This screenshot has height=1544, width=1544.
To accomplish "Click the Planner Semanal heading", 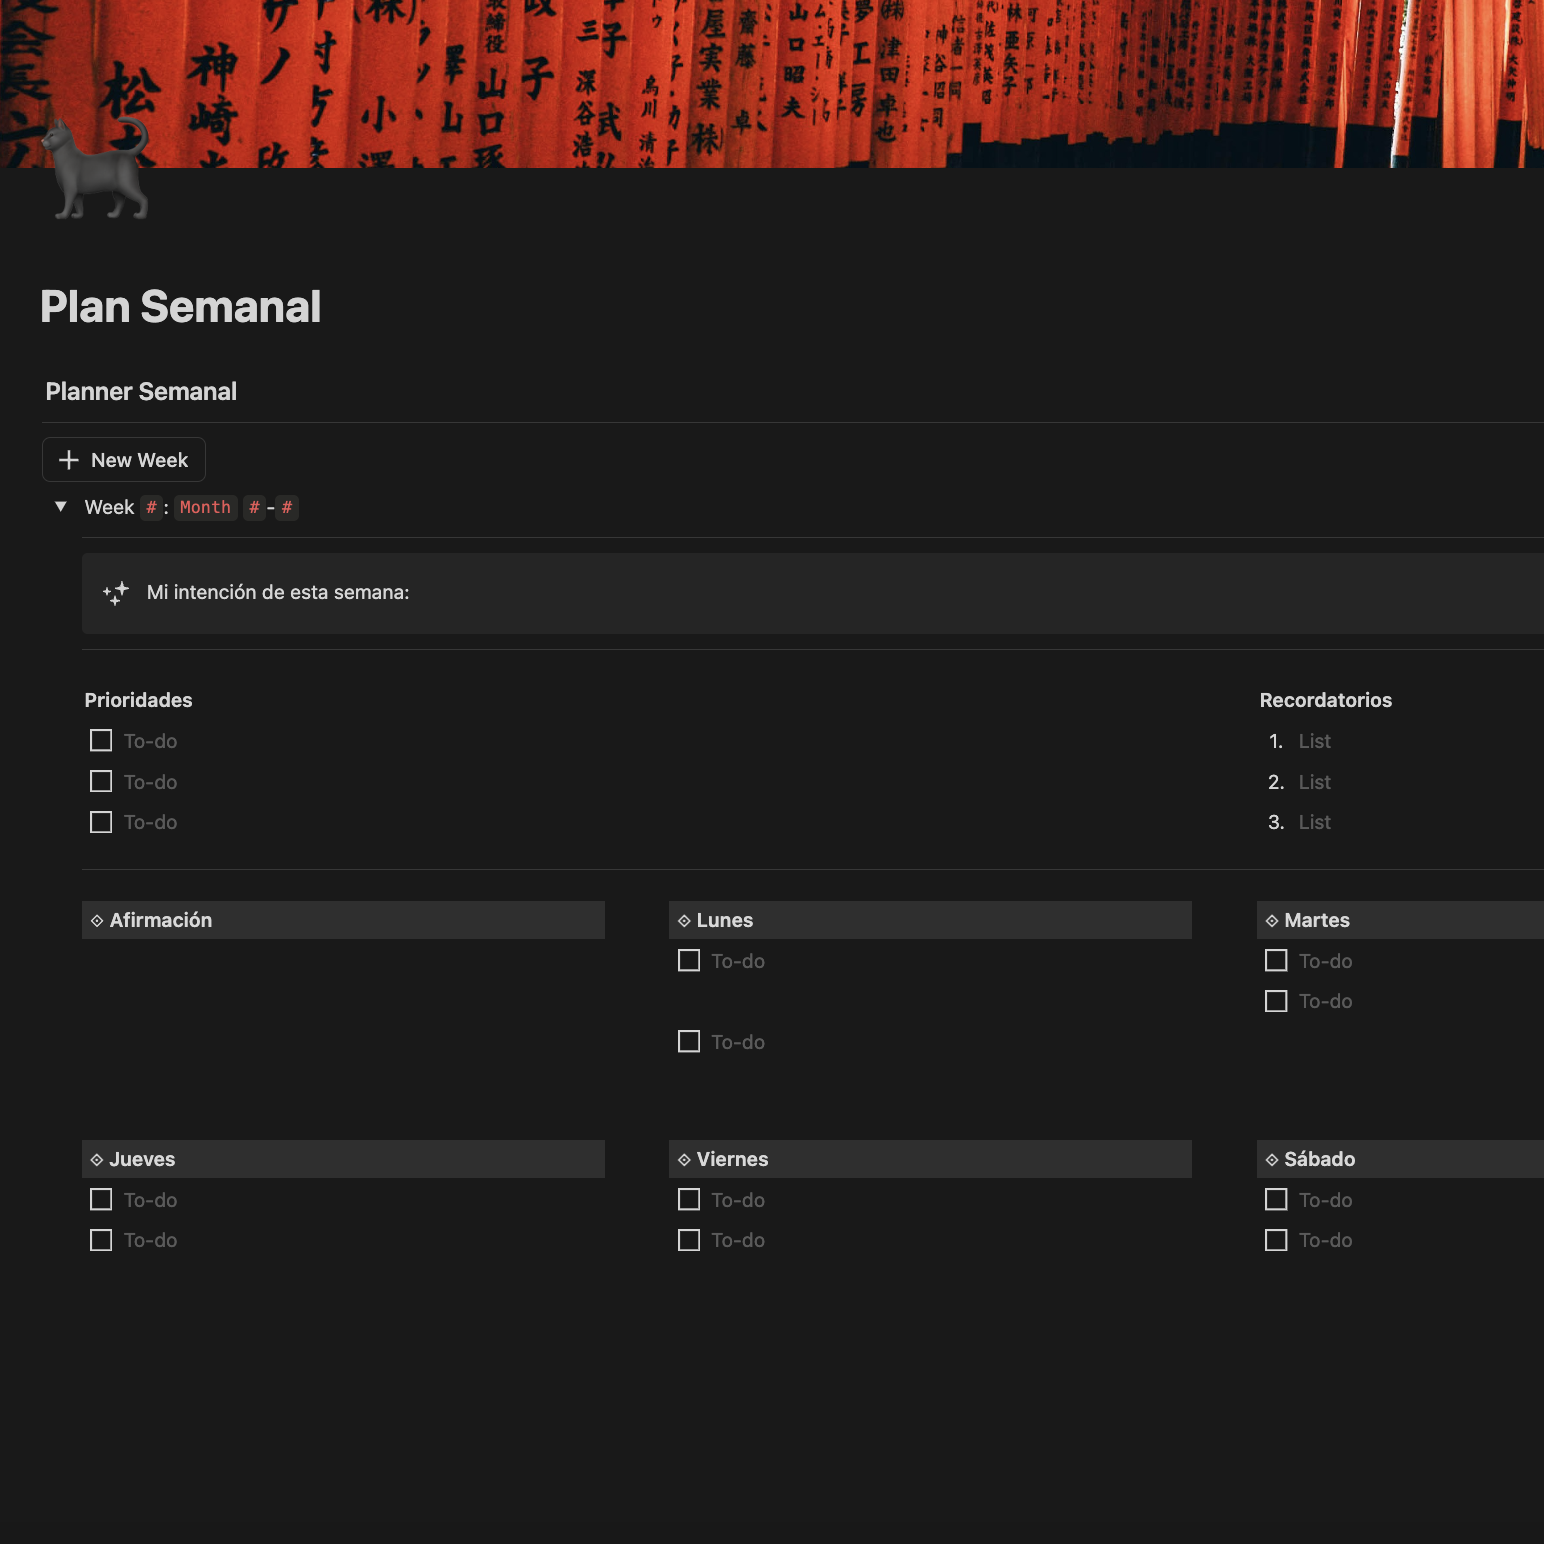I will pos(141,392).
